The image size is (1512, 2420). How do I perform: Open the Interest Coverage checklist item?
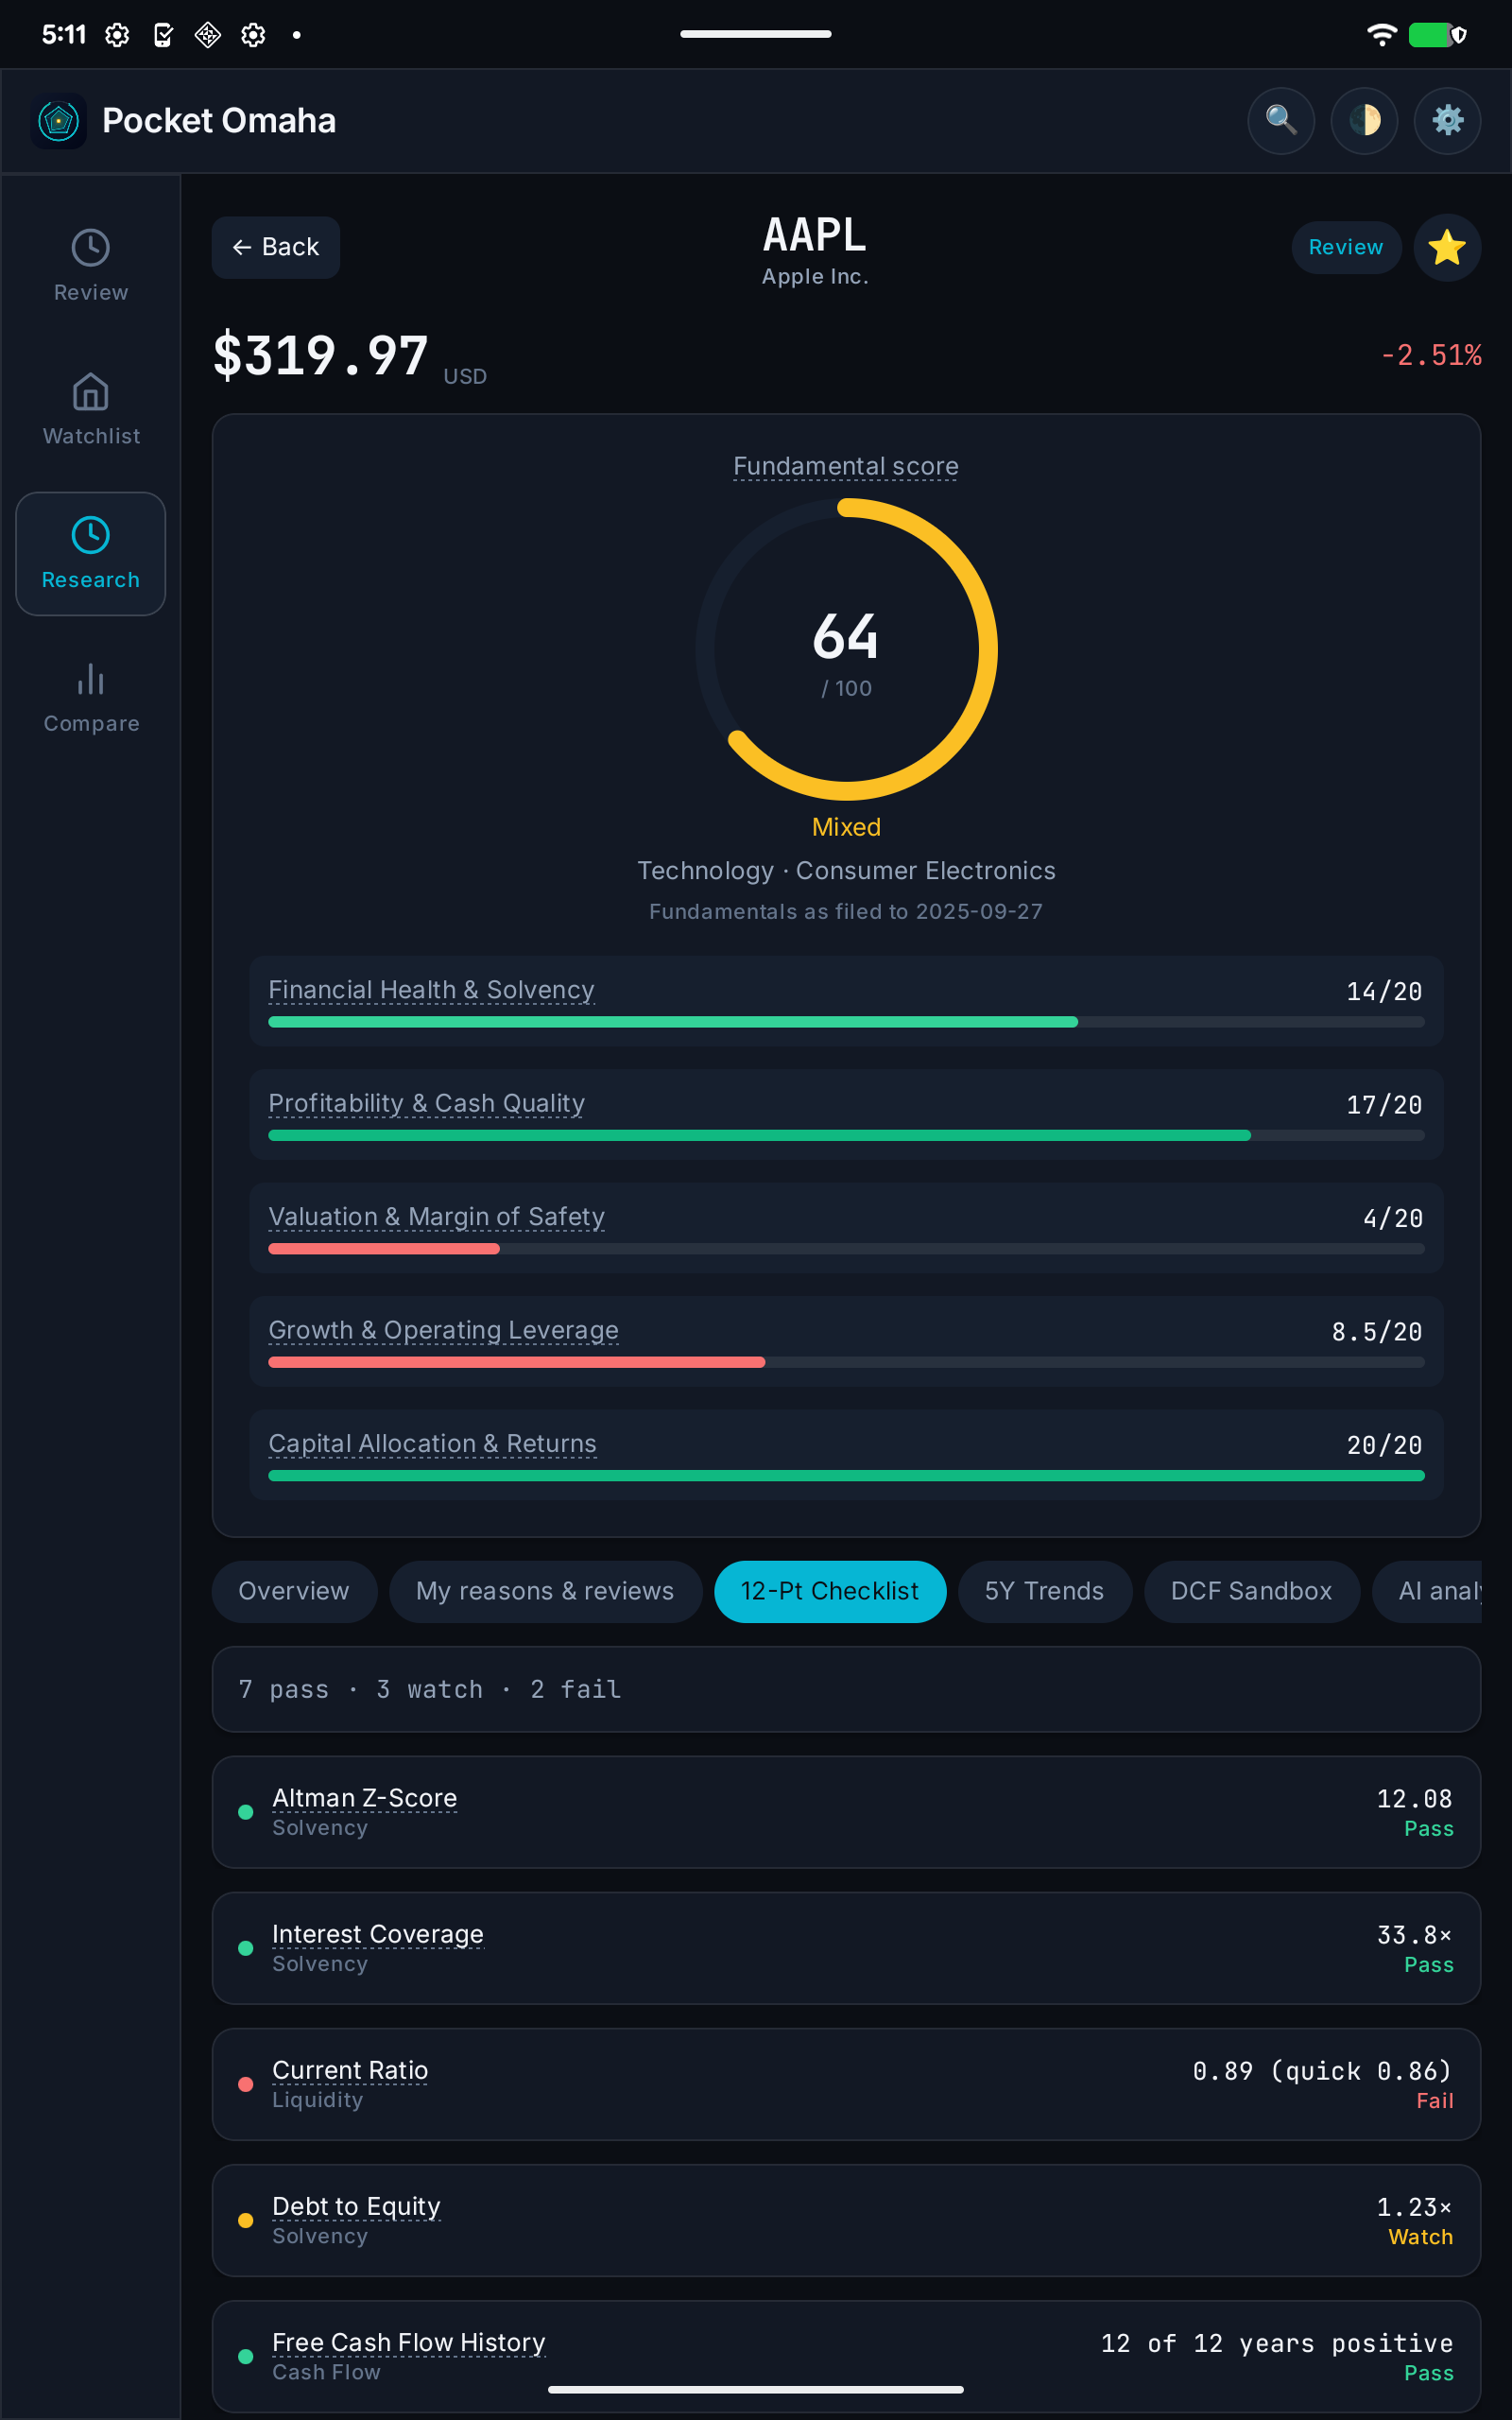pos(846,1948)
